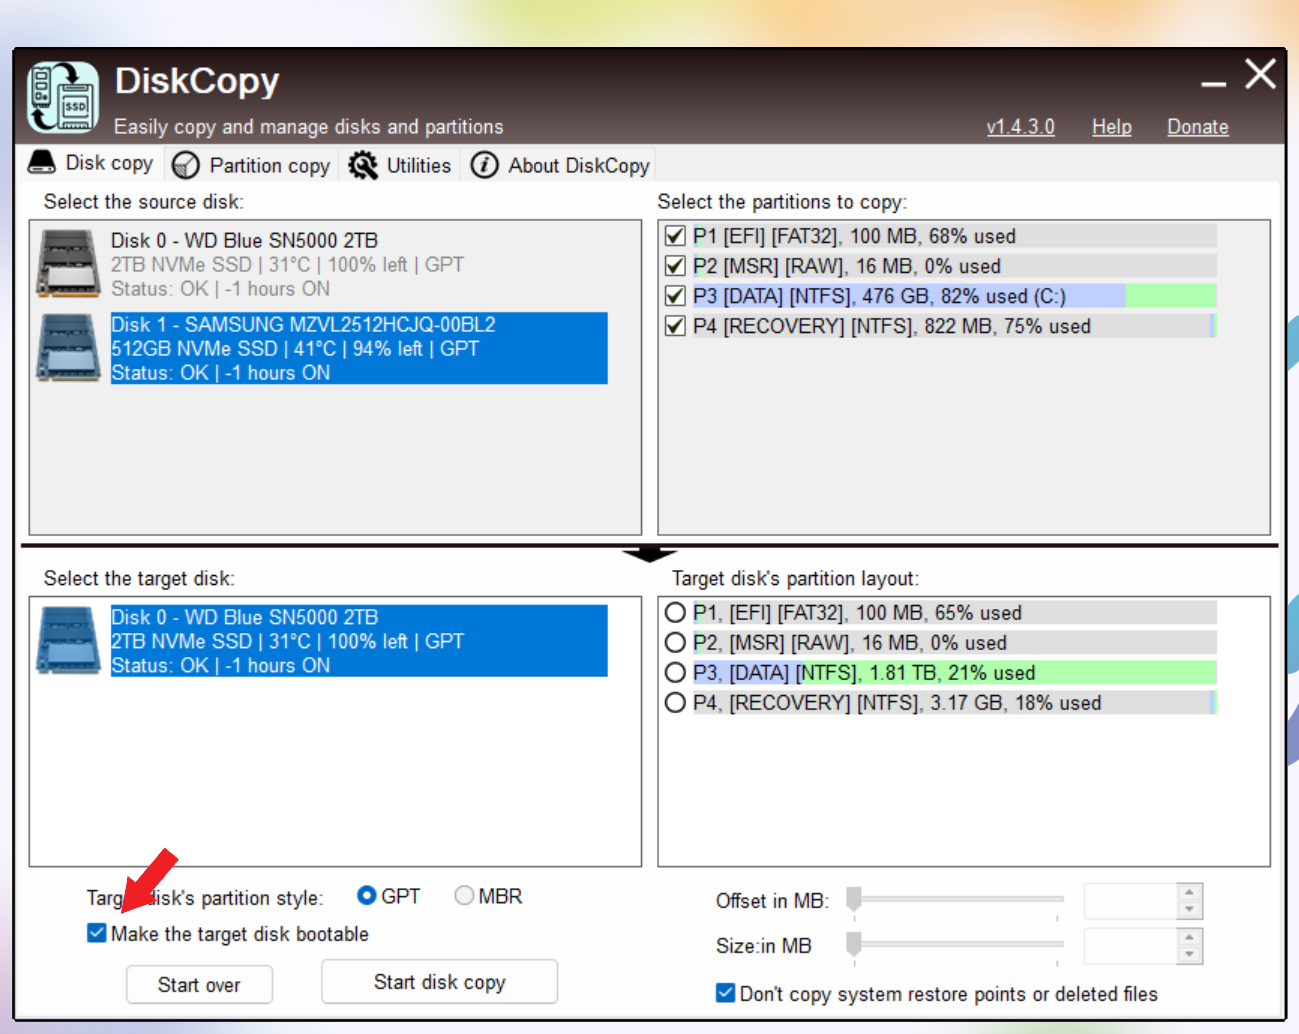Open the About DiskCopy tab

click(578, 165)
